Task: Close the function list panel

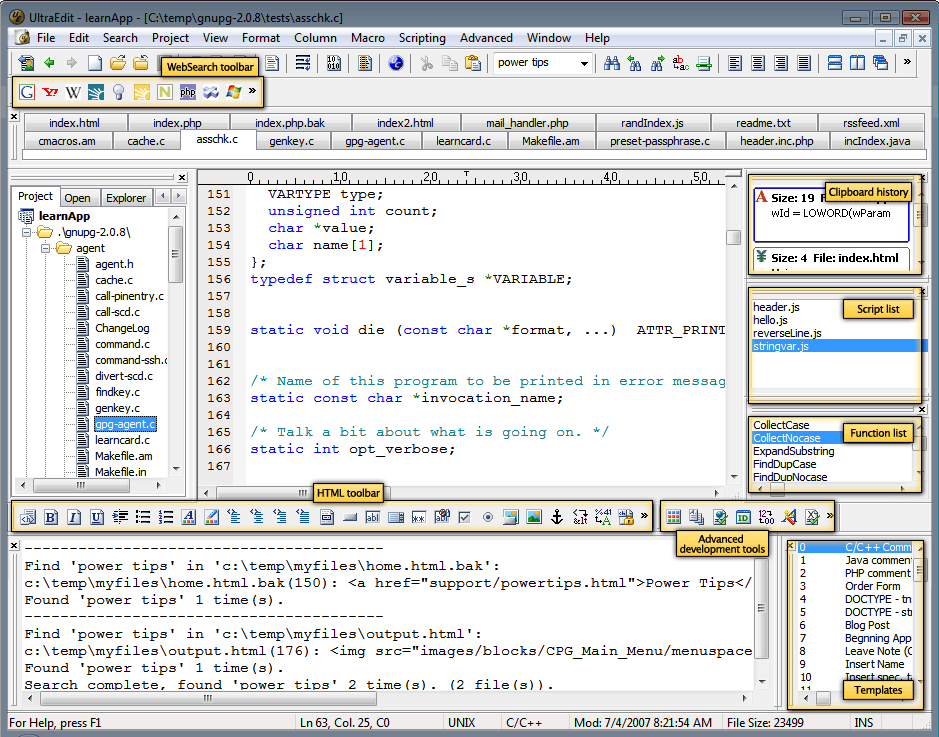Action: [922, 410]
